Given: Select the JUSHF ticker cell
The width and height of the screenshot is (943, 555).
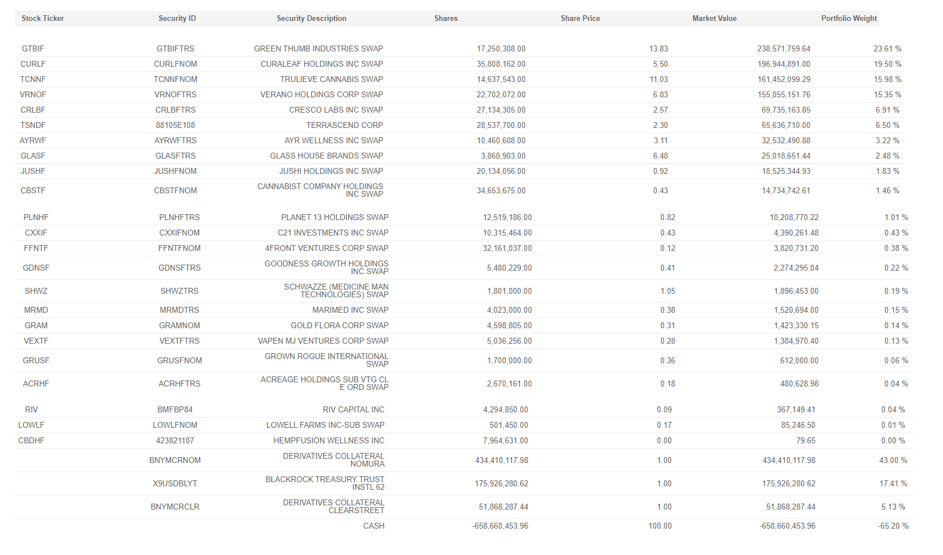Looking at the screenshot, I should pos(32,171).
